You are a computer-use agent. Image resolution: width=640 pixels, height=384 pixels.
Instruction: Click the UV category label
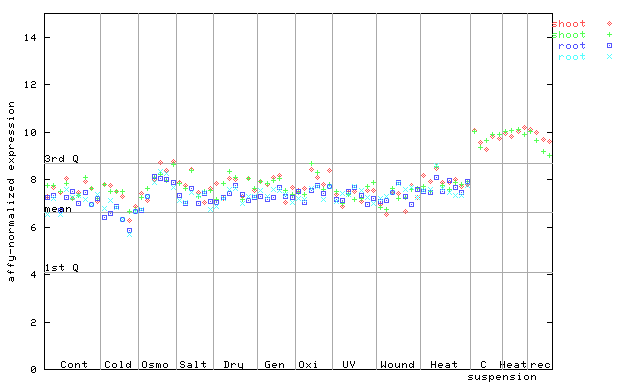(349, 364)
